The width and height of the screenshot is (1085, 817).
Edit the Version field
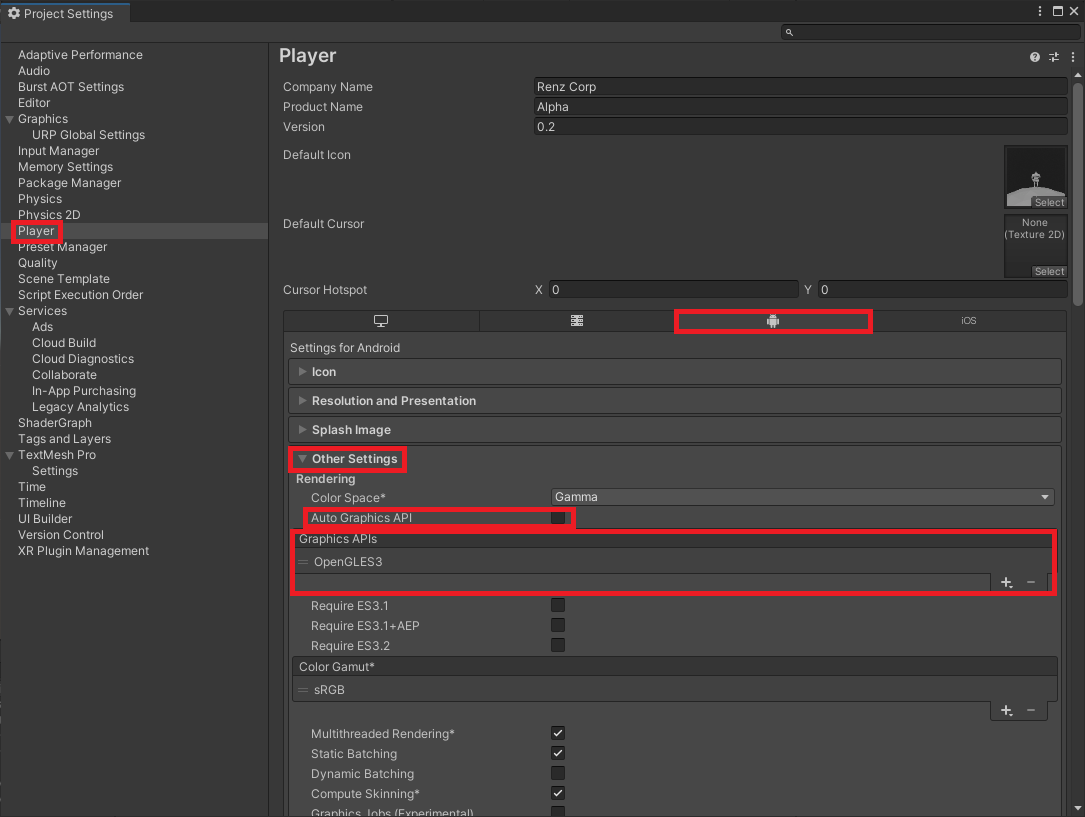801,127
